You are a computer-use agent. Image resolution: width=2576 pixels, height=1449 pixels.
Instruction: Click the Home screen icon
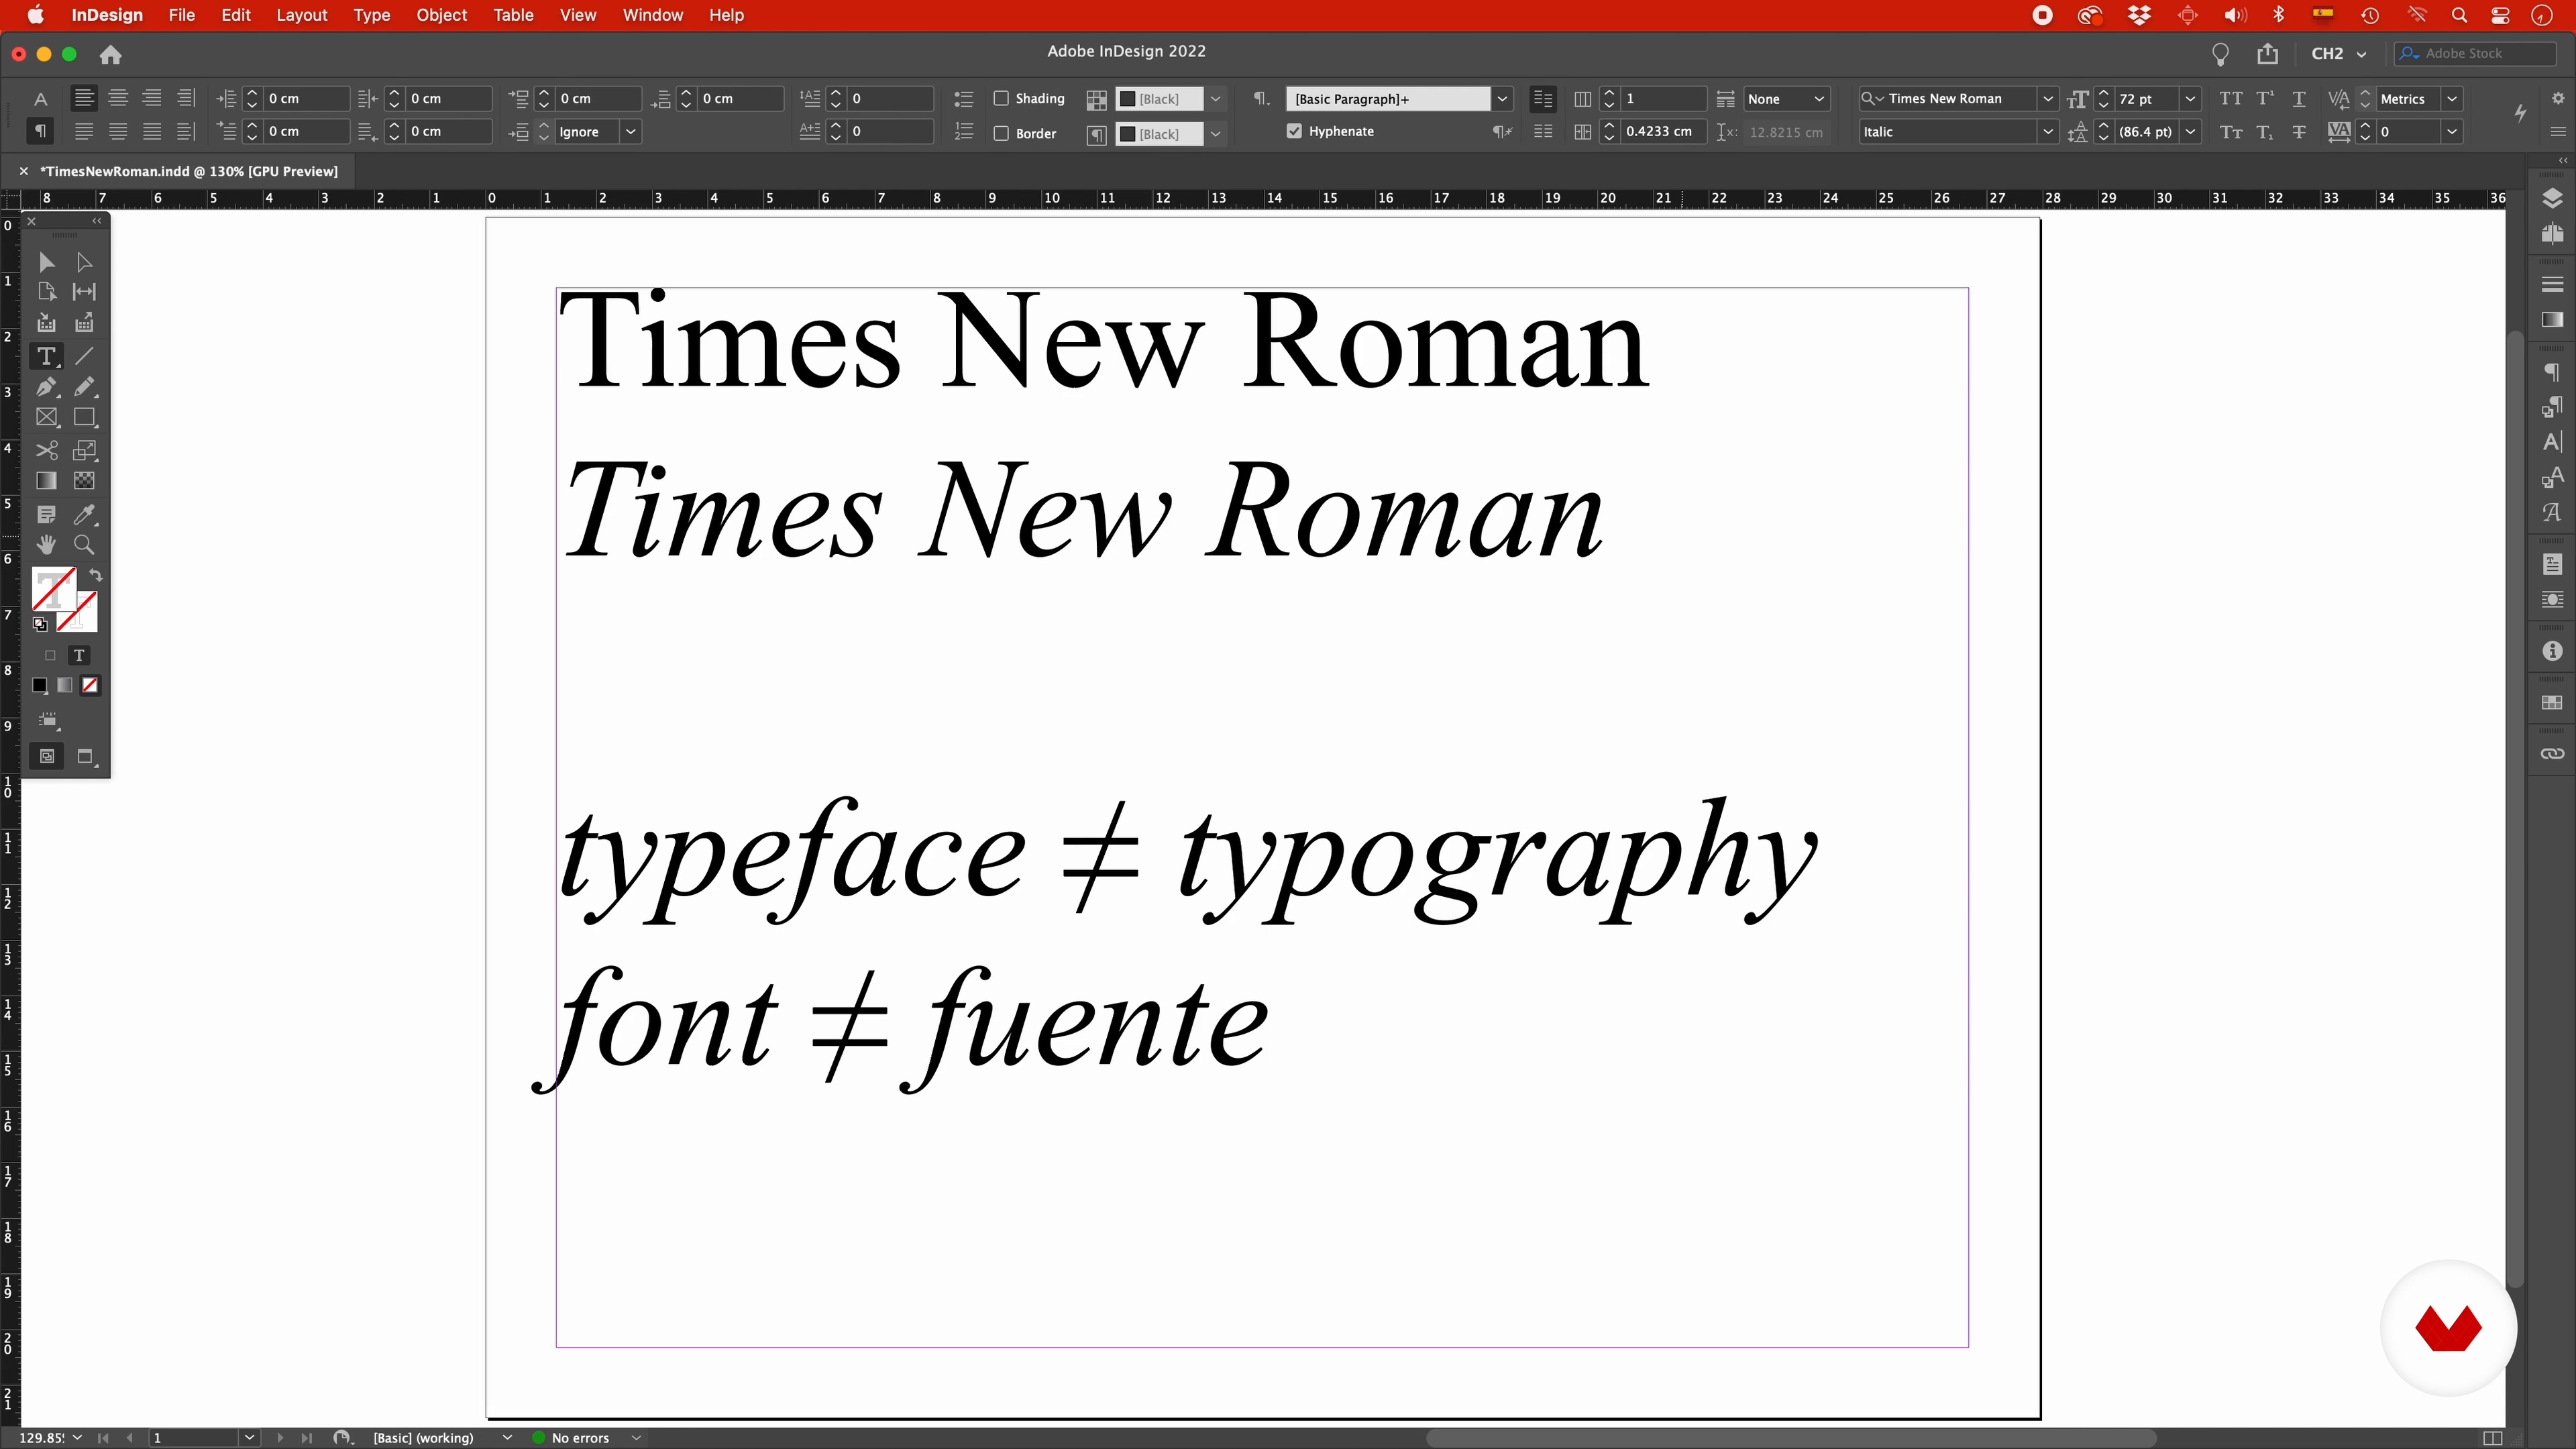tap(111, 54)
